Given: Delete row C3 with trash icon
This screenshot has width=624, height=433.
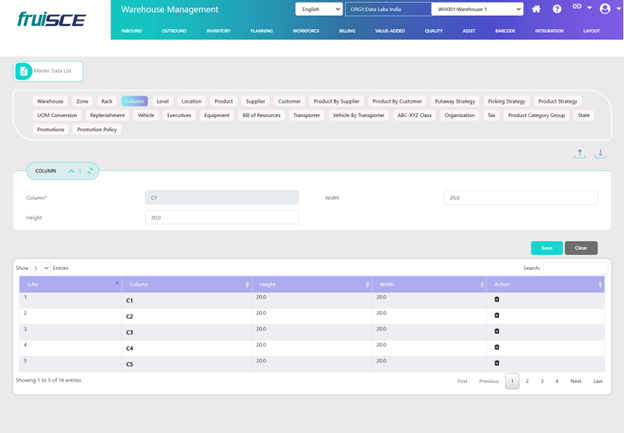Looking at the screenshot, I should [497, 331].
